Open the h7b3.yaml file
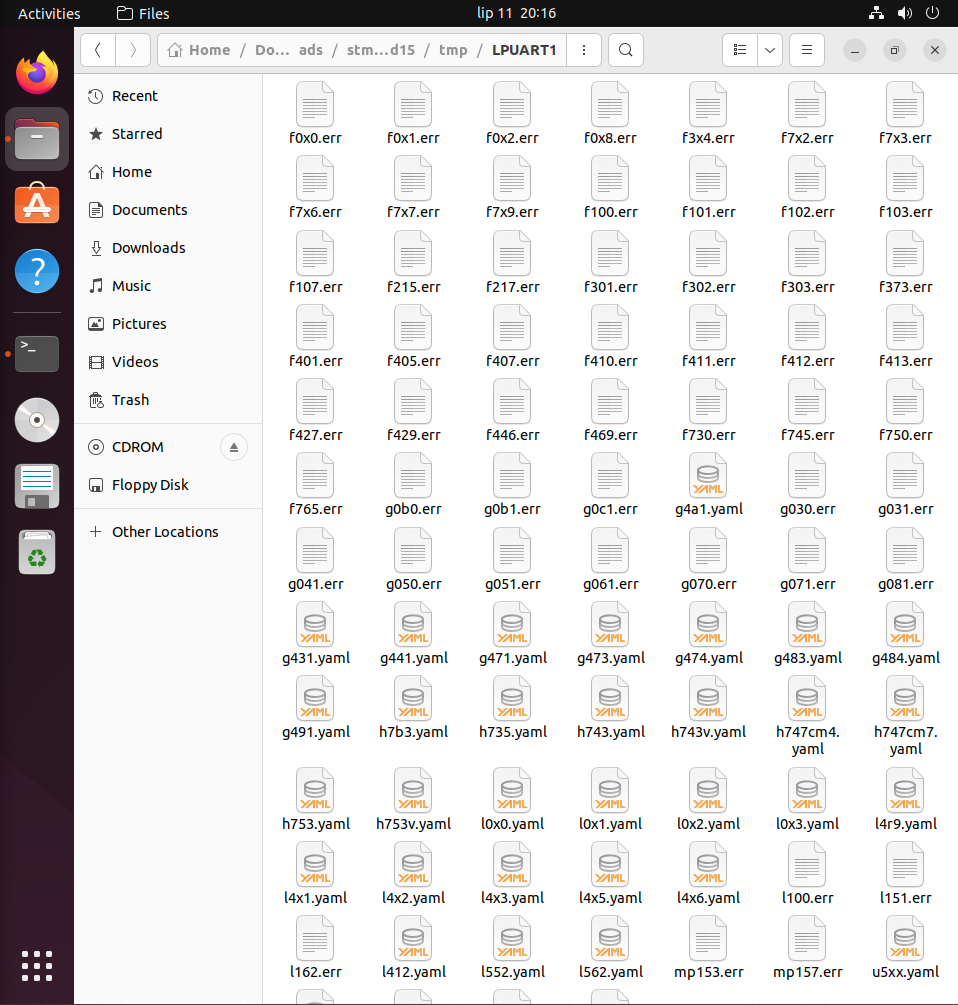 tap(413, 699)
